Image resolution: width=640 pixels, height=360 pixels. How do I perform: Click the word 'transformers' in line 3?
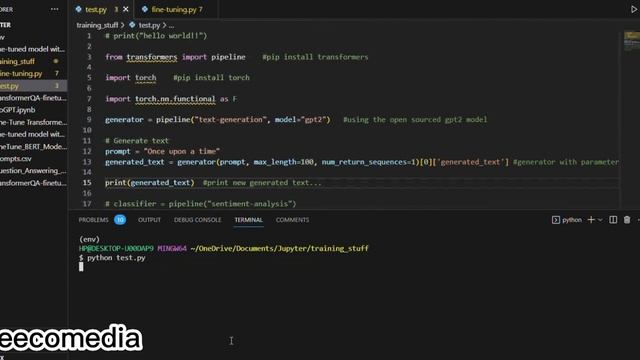pos(152,57)
